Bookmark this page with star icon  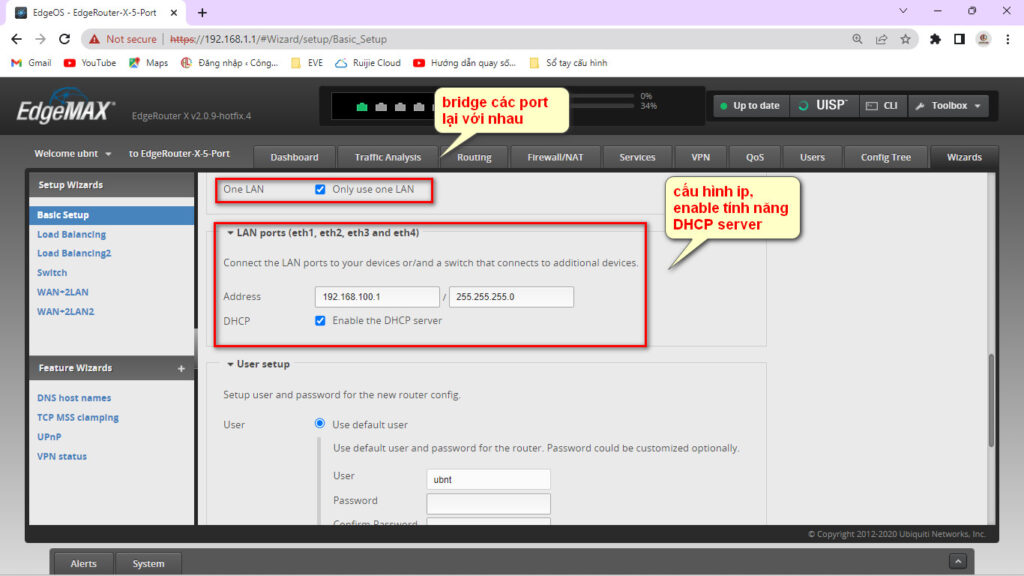[905, 39]
